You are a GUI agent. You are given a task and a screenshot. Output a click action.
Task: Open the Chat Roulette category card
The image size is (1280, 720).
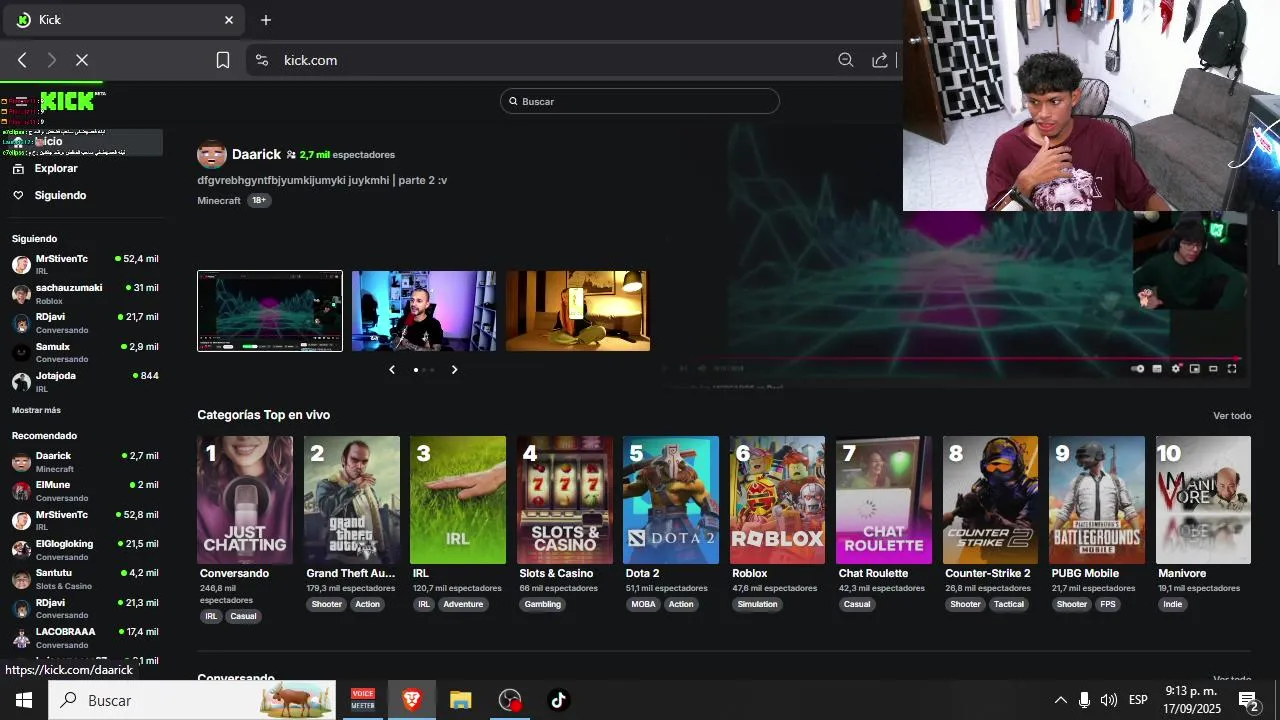pyautogui.click(x=884, y=500)
